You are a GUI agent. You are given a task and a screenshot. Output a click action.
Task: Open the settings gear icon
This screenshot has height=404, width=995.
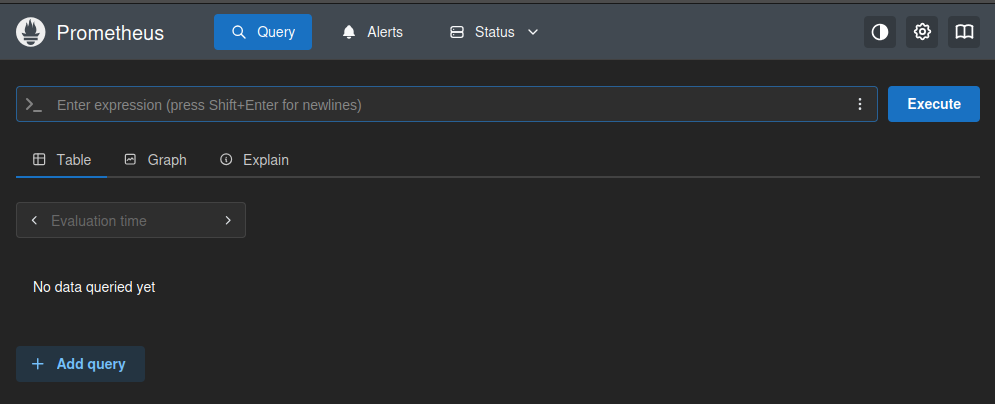[922, 32]
